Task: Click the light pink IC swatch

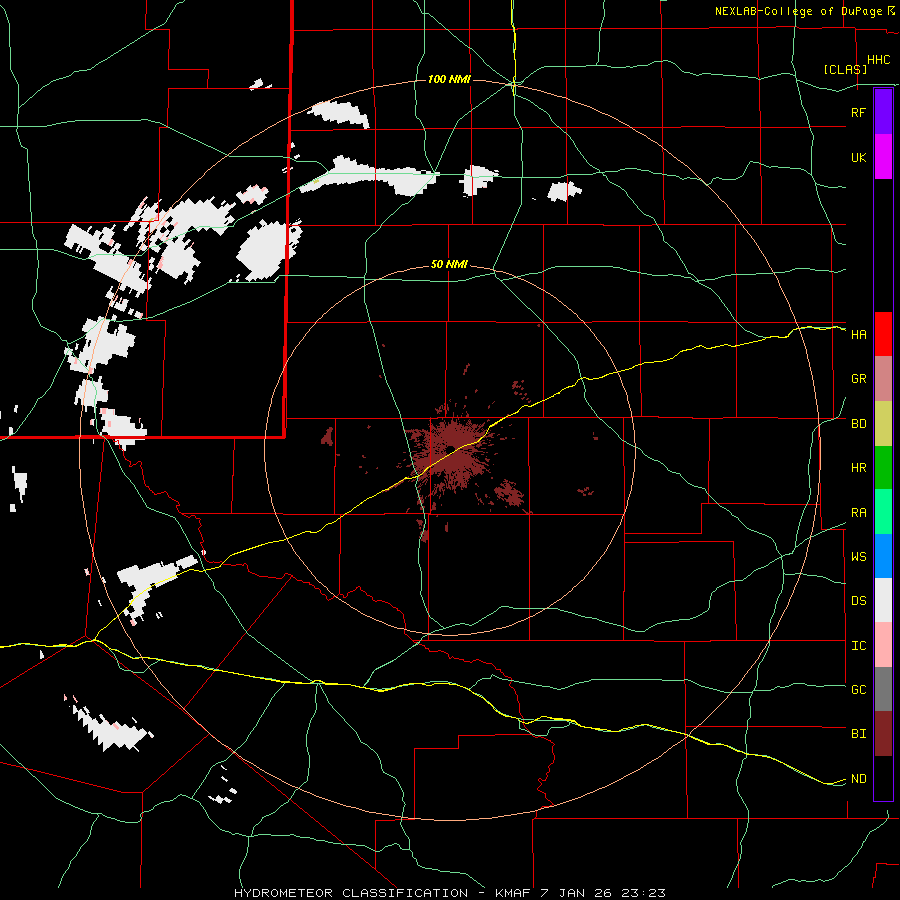Action: [883, 645]
